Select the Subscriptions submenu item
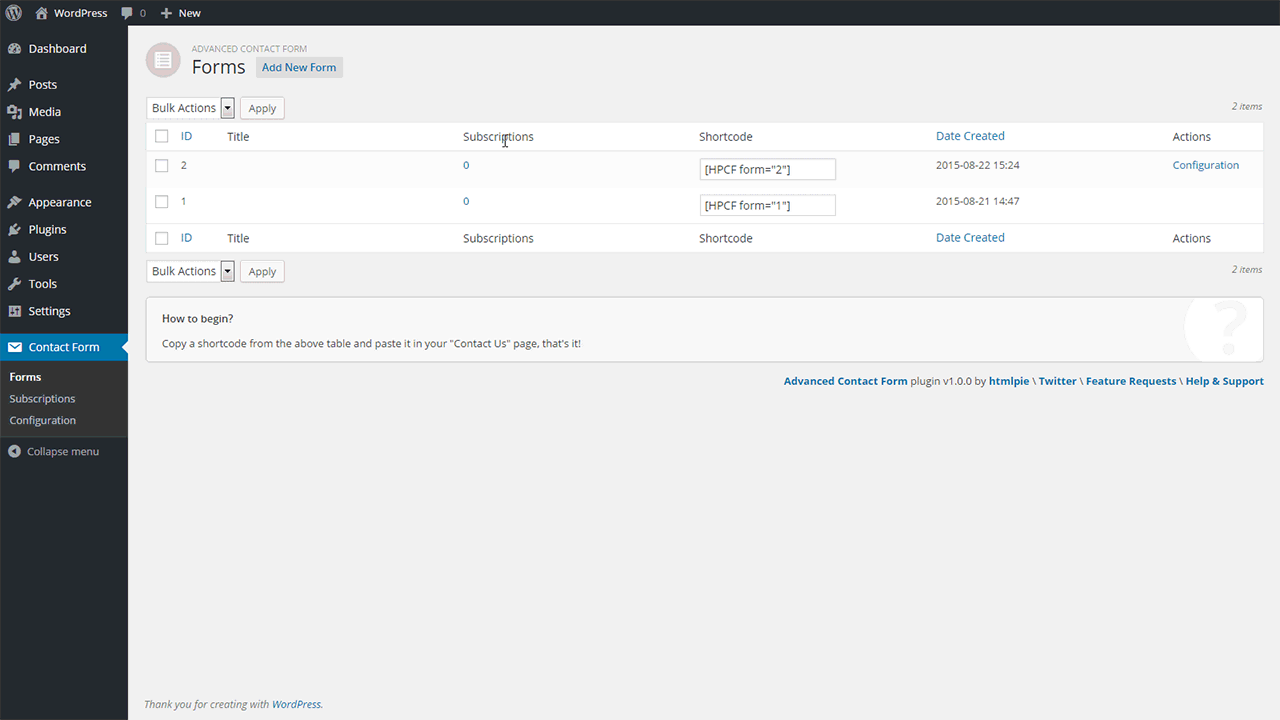Screen dimensions: 1280x720 [x=42, y=398]
